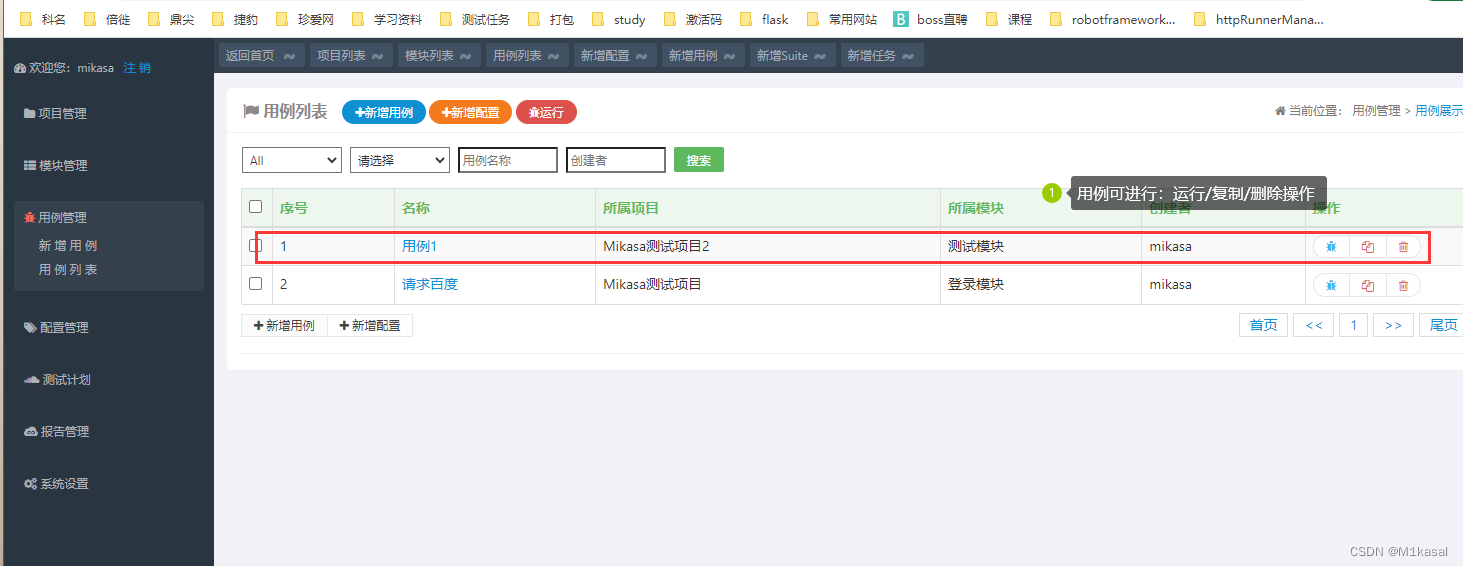Open the boss直聘 bookmark
The width and height of the screenshot is (1463, 566).
(x=931, y=19)
